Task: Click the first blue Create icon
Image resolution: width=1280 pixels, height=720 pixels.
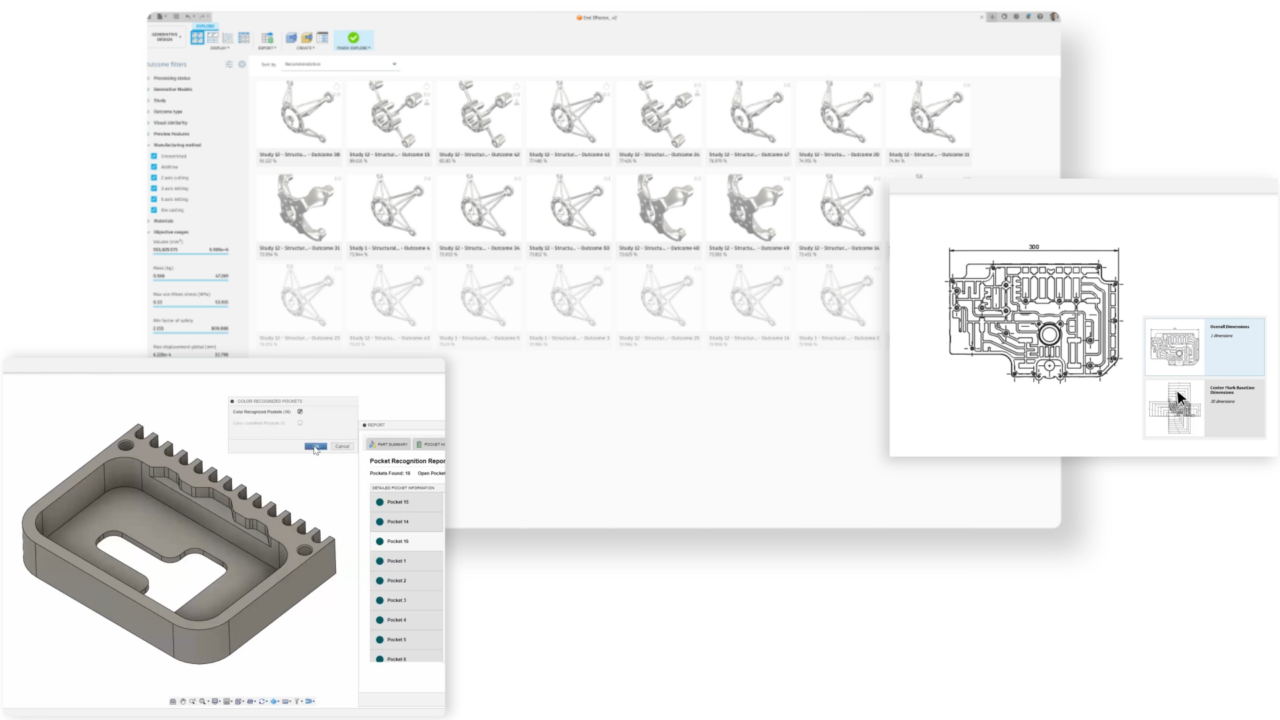Action: pos(291,38)
